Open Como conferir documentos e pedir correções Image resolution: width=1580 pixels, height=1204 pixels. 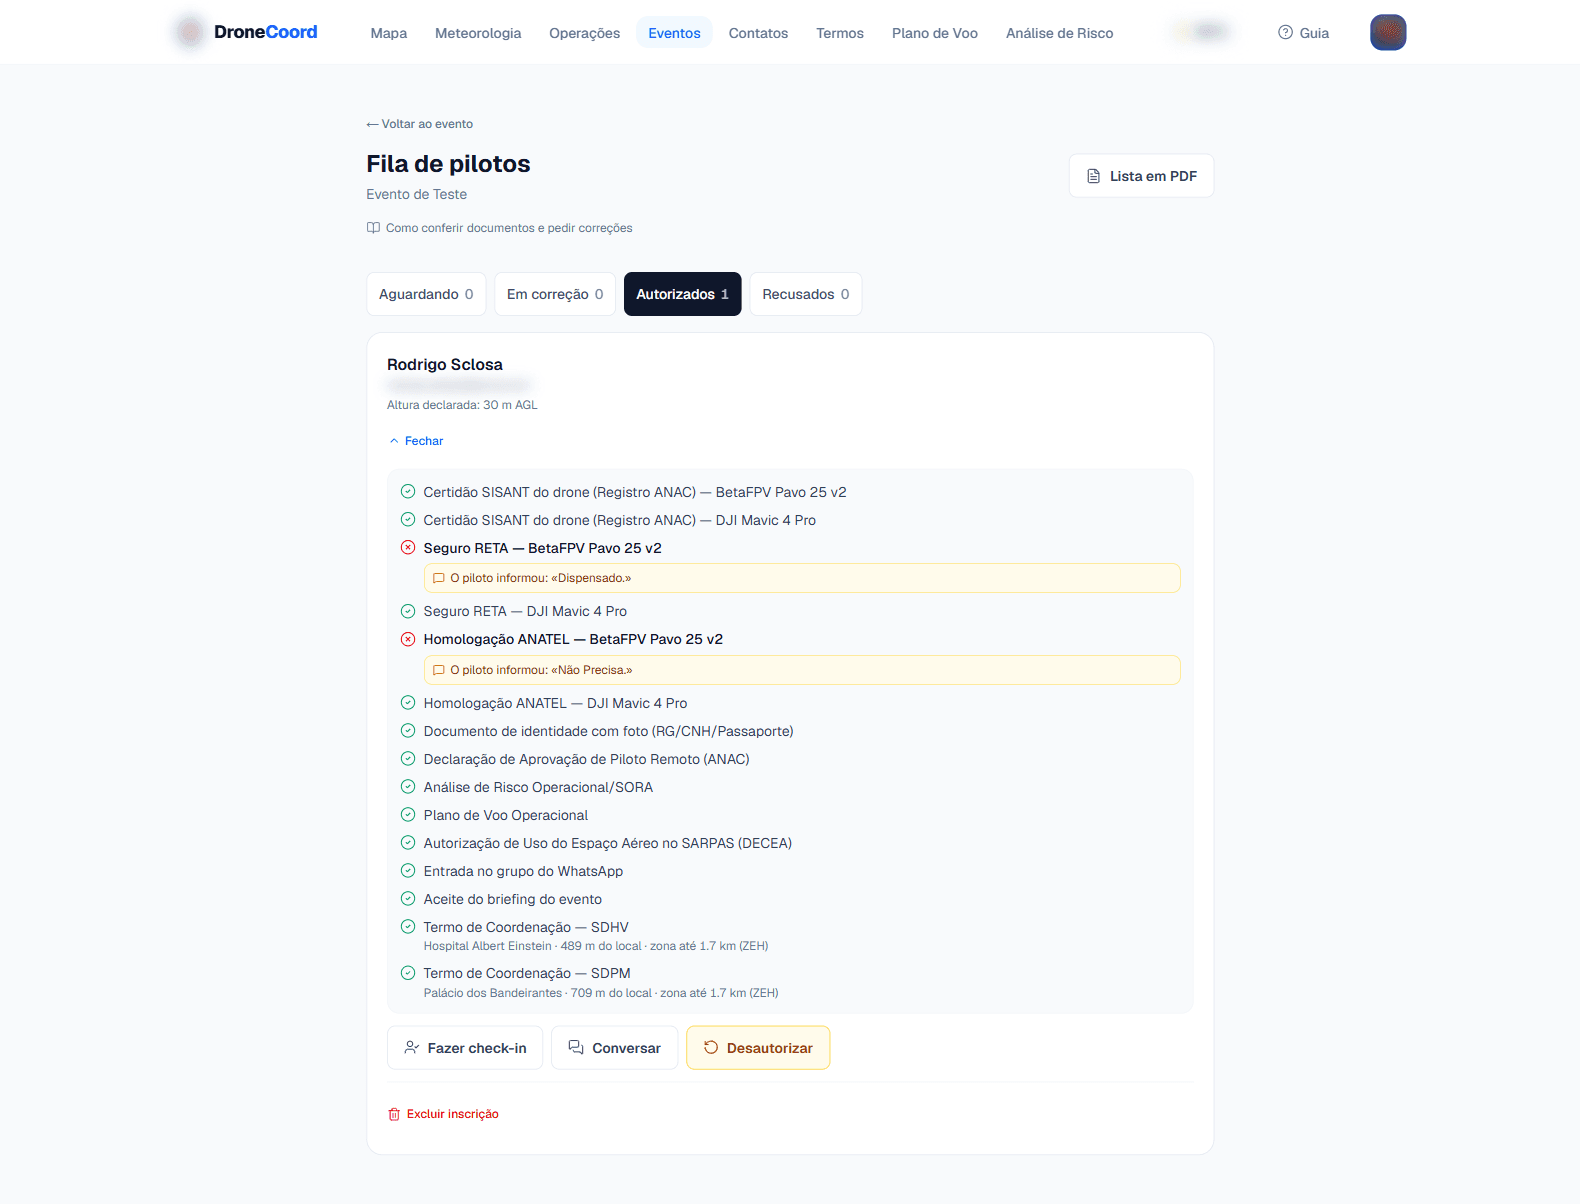click(500, 228)
